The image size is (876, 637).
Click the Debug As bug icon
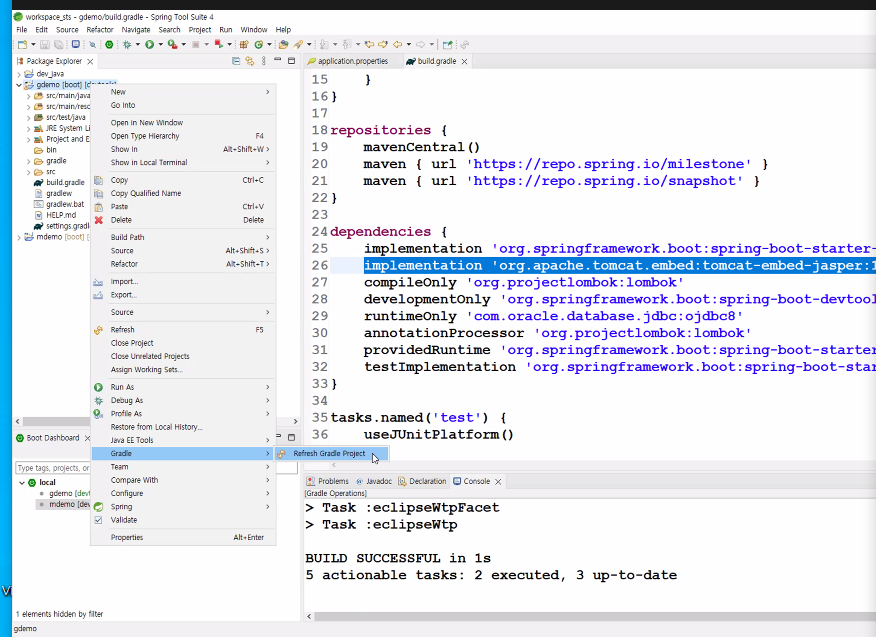98,401
